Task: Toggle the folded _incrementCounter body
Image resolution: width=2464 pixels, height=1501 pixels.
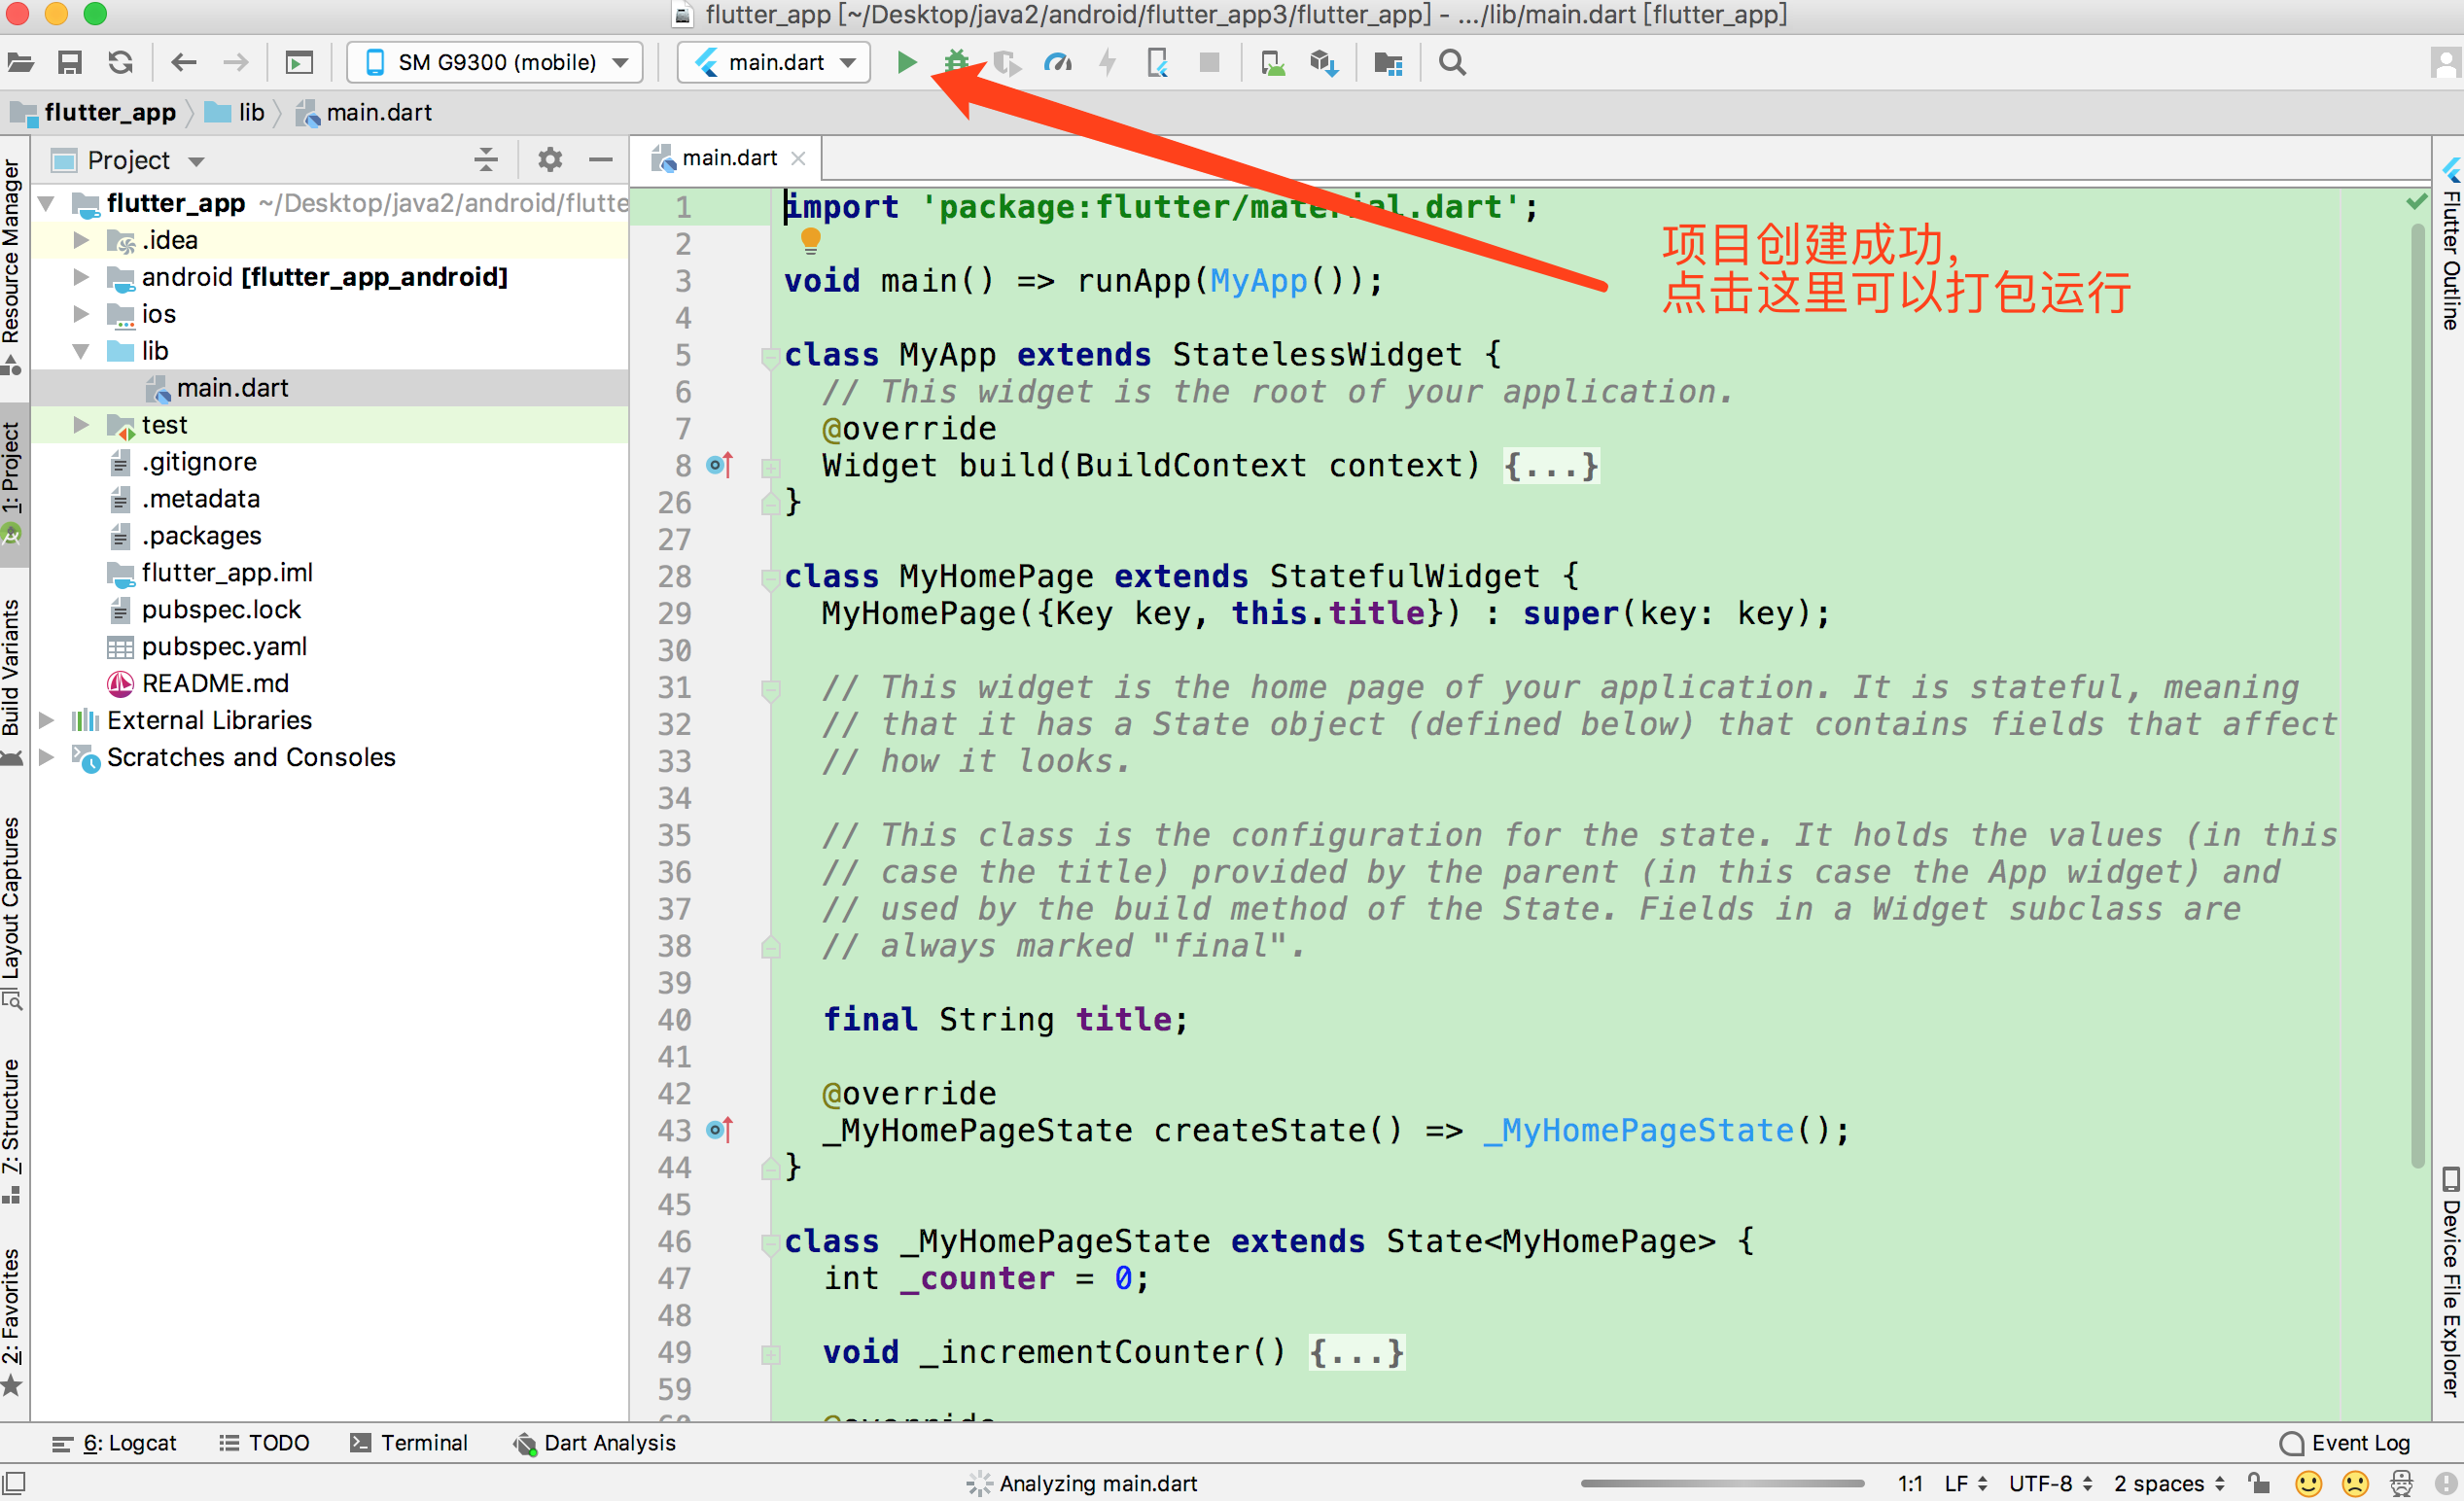Action: click(1356, 1353)
